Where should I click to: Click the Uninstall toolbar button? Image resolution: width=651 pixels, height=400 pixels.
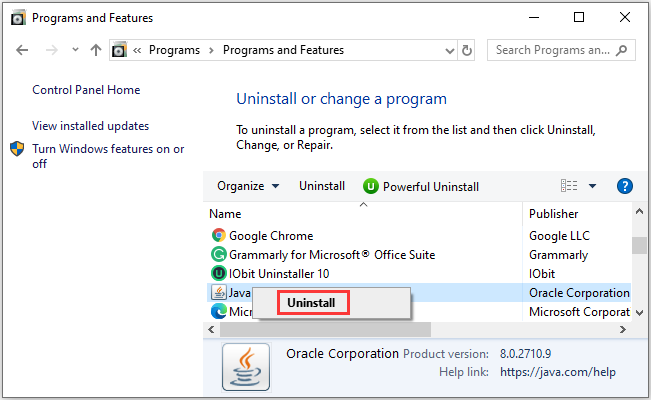tap(322, 186)
